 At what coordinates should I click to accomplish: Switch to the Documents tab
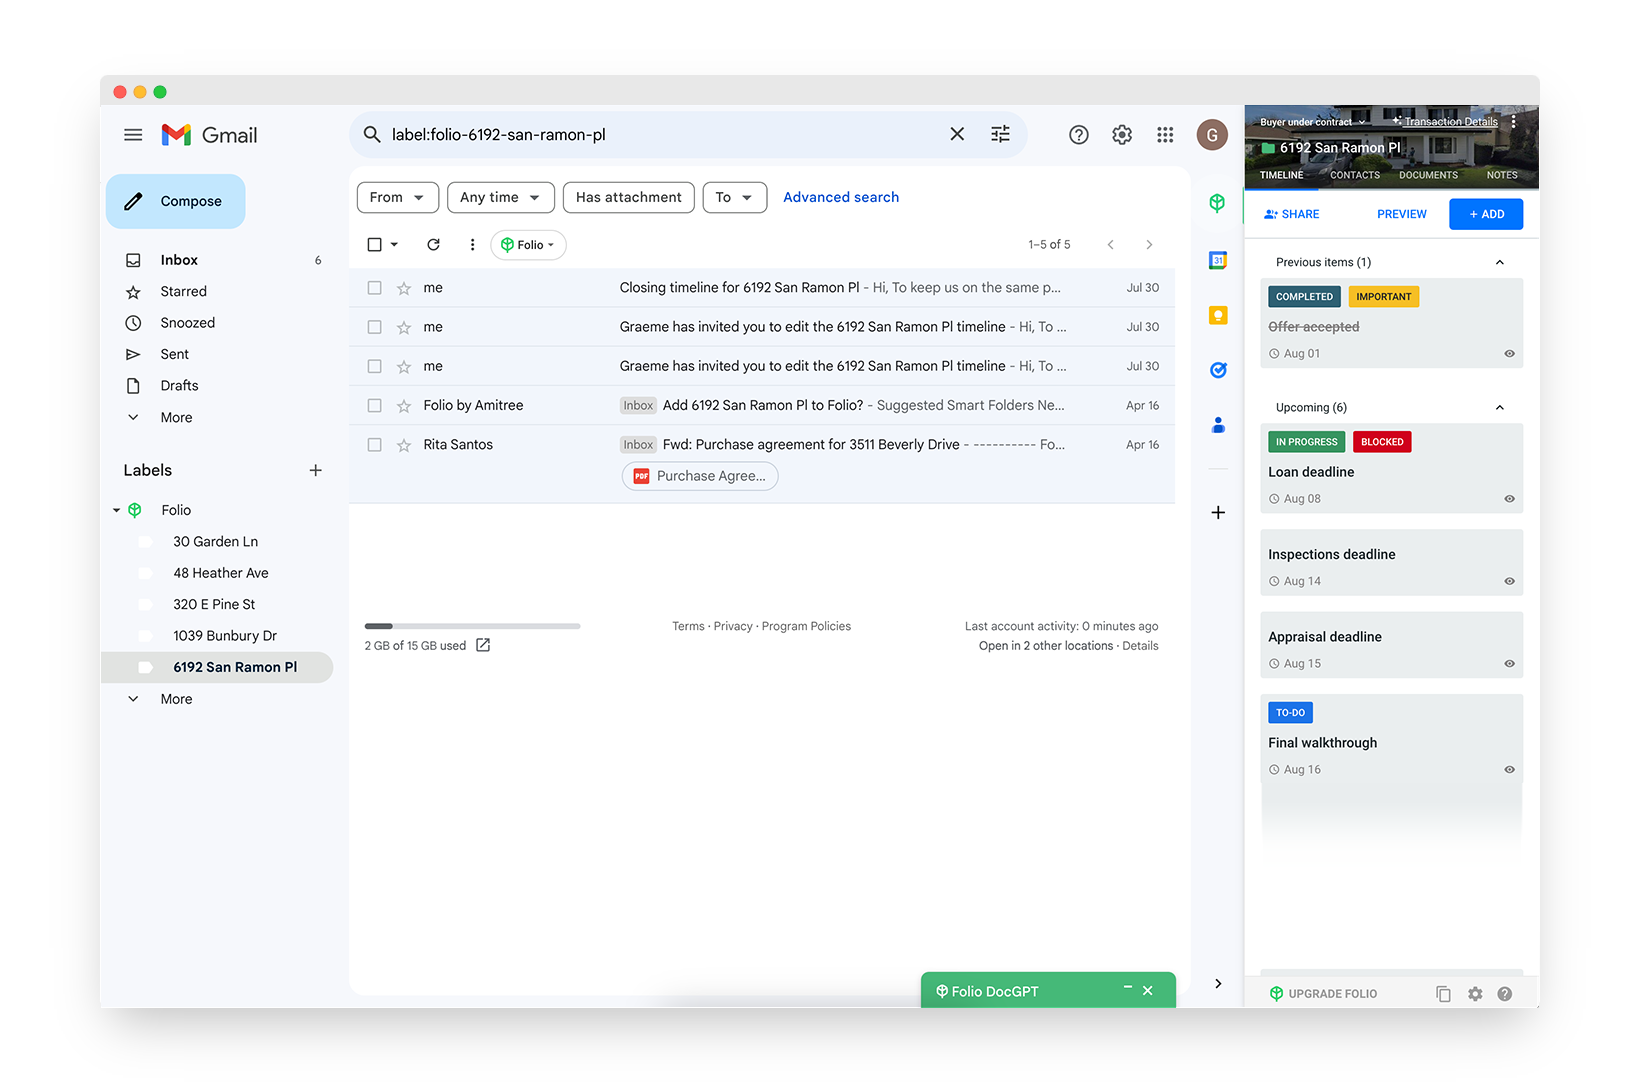[x=1428, y=175]
